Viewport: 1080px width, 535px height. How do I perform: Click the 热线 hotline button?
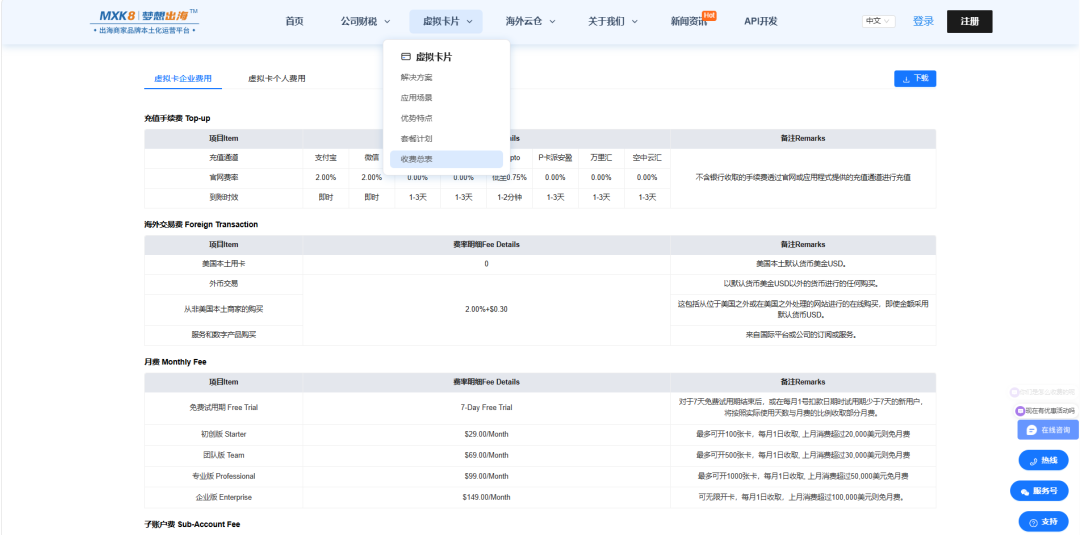coord(1043,461)
